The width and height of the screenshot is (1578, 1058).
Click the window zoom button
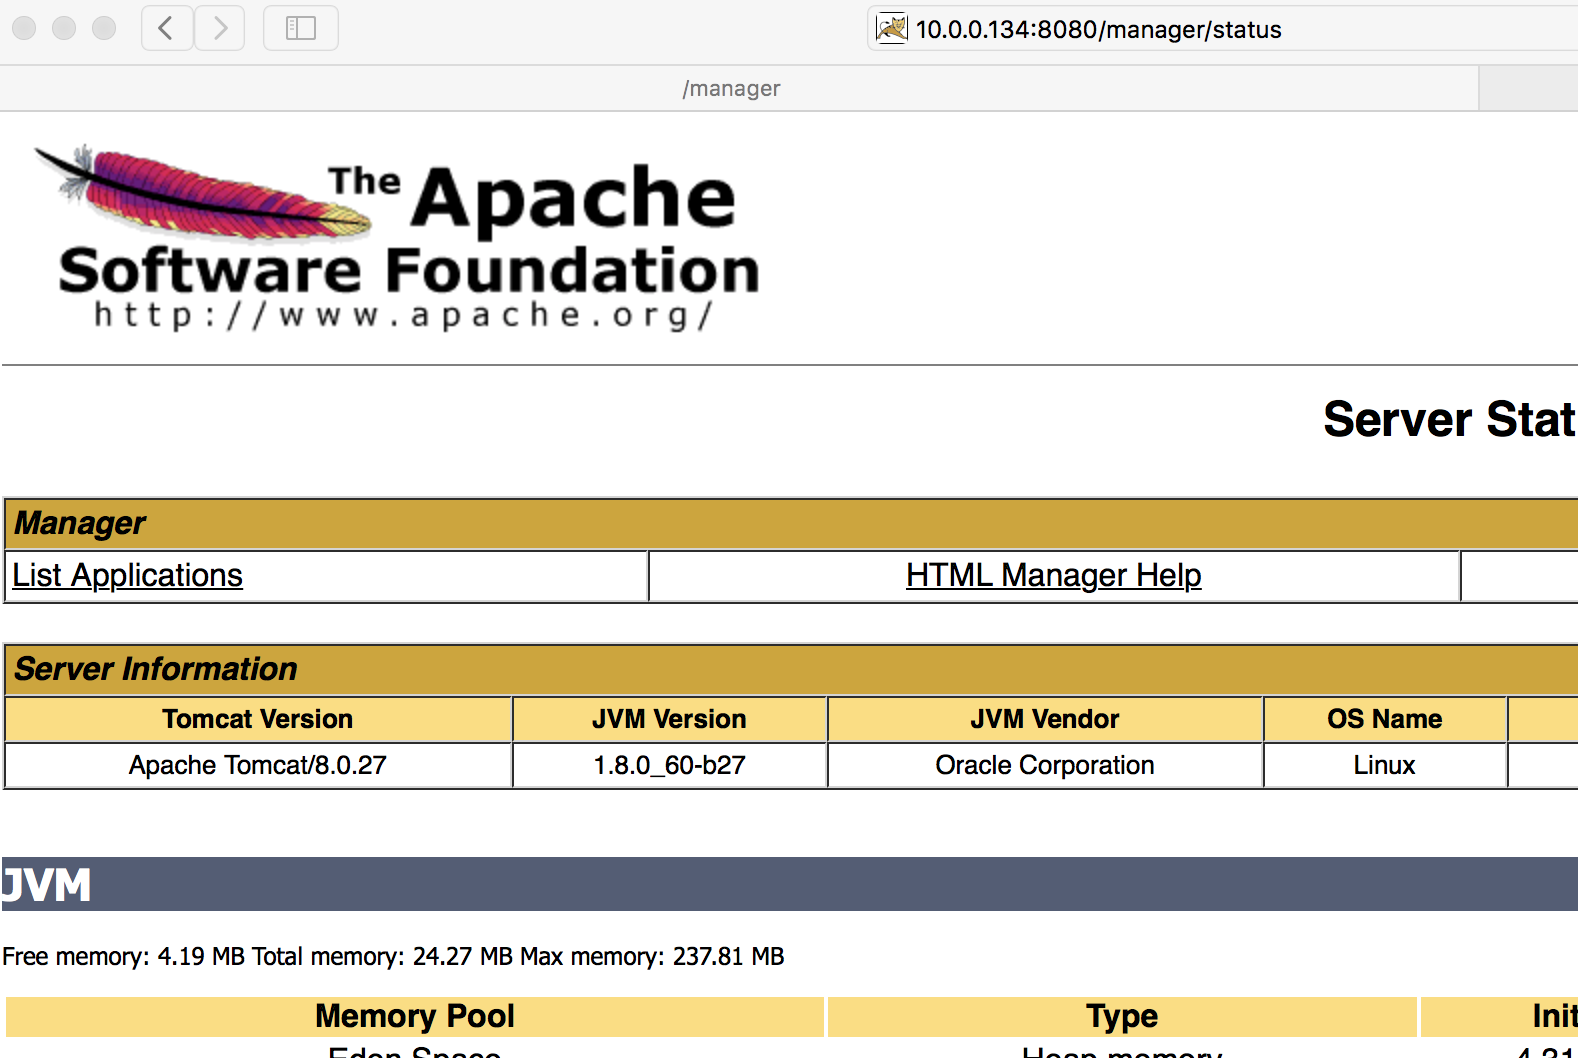[x=104, y=28]
